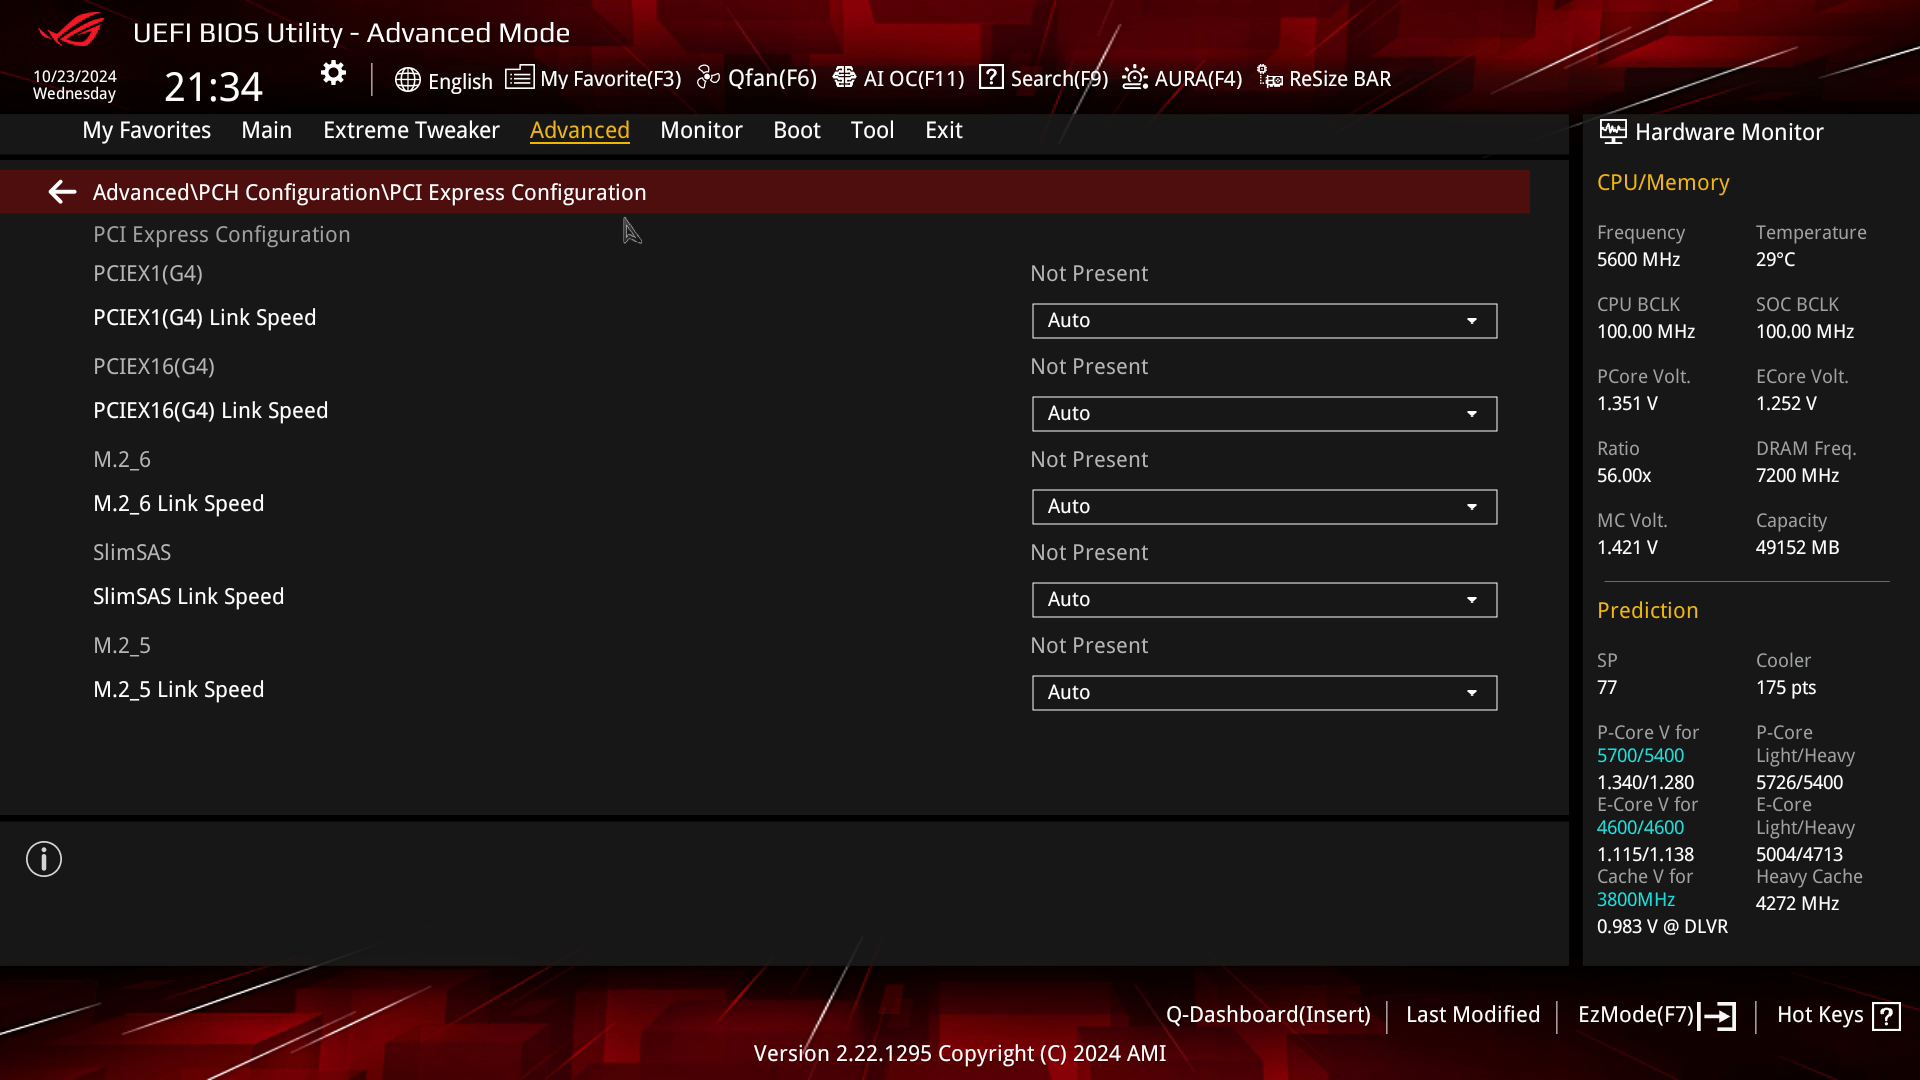Enable ReSize BAR feature
The height and width of the screenshot is (1080, 1920).
(x=1325, y=78)
